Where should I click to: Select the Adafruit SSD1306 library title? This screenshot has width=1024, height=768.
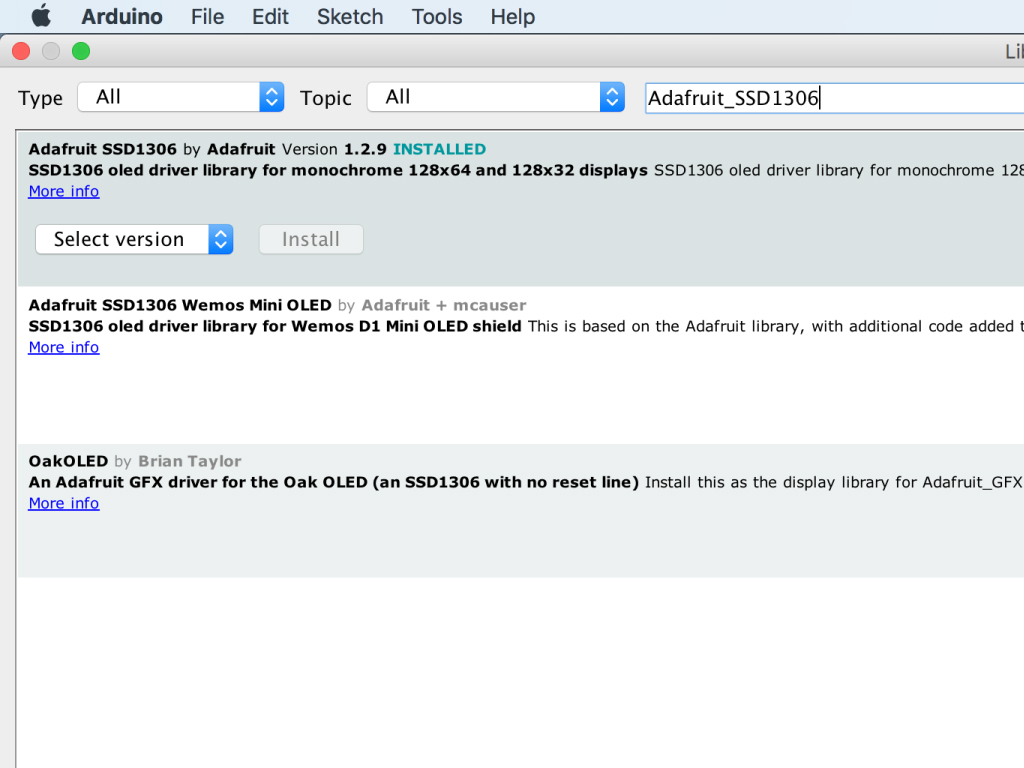(x=103, y=149)
